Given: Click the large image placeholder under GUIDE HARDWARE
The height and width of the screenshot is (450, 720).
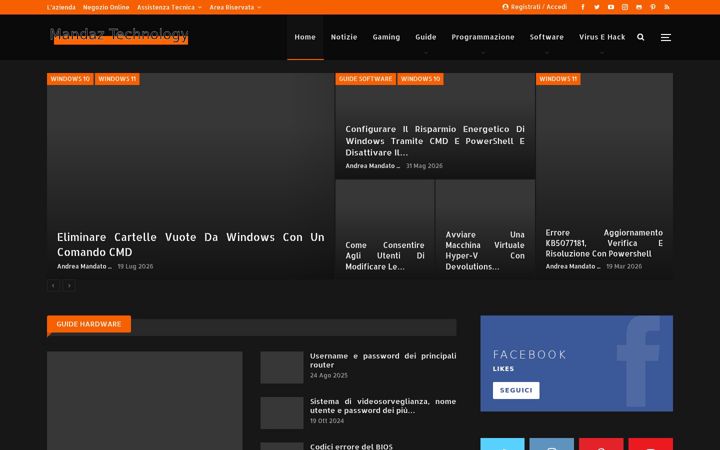Looking at the screenshot, I should (145, 401).
